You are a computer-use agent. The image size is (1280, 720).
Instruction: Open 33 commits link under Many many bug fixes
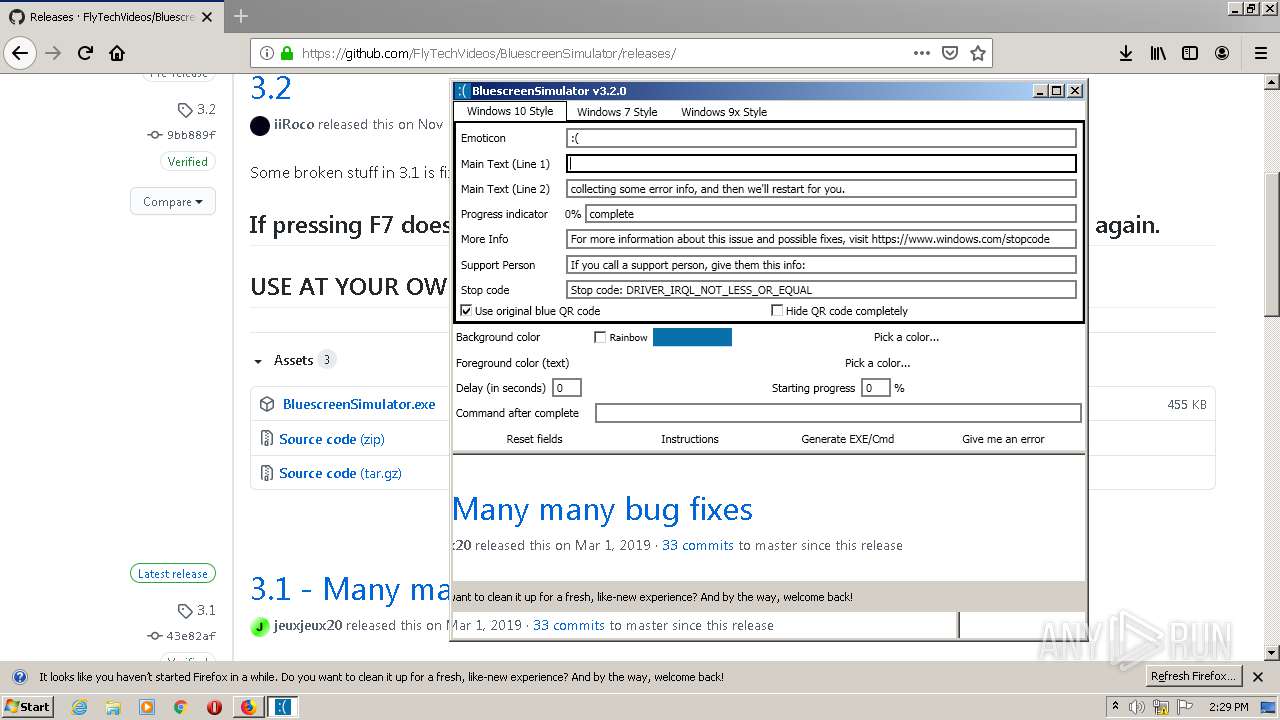[x=698, y=545]
